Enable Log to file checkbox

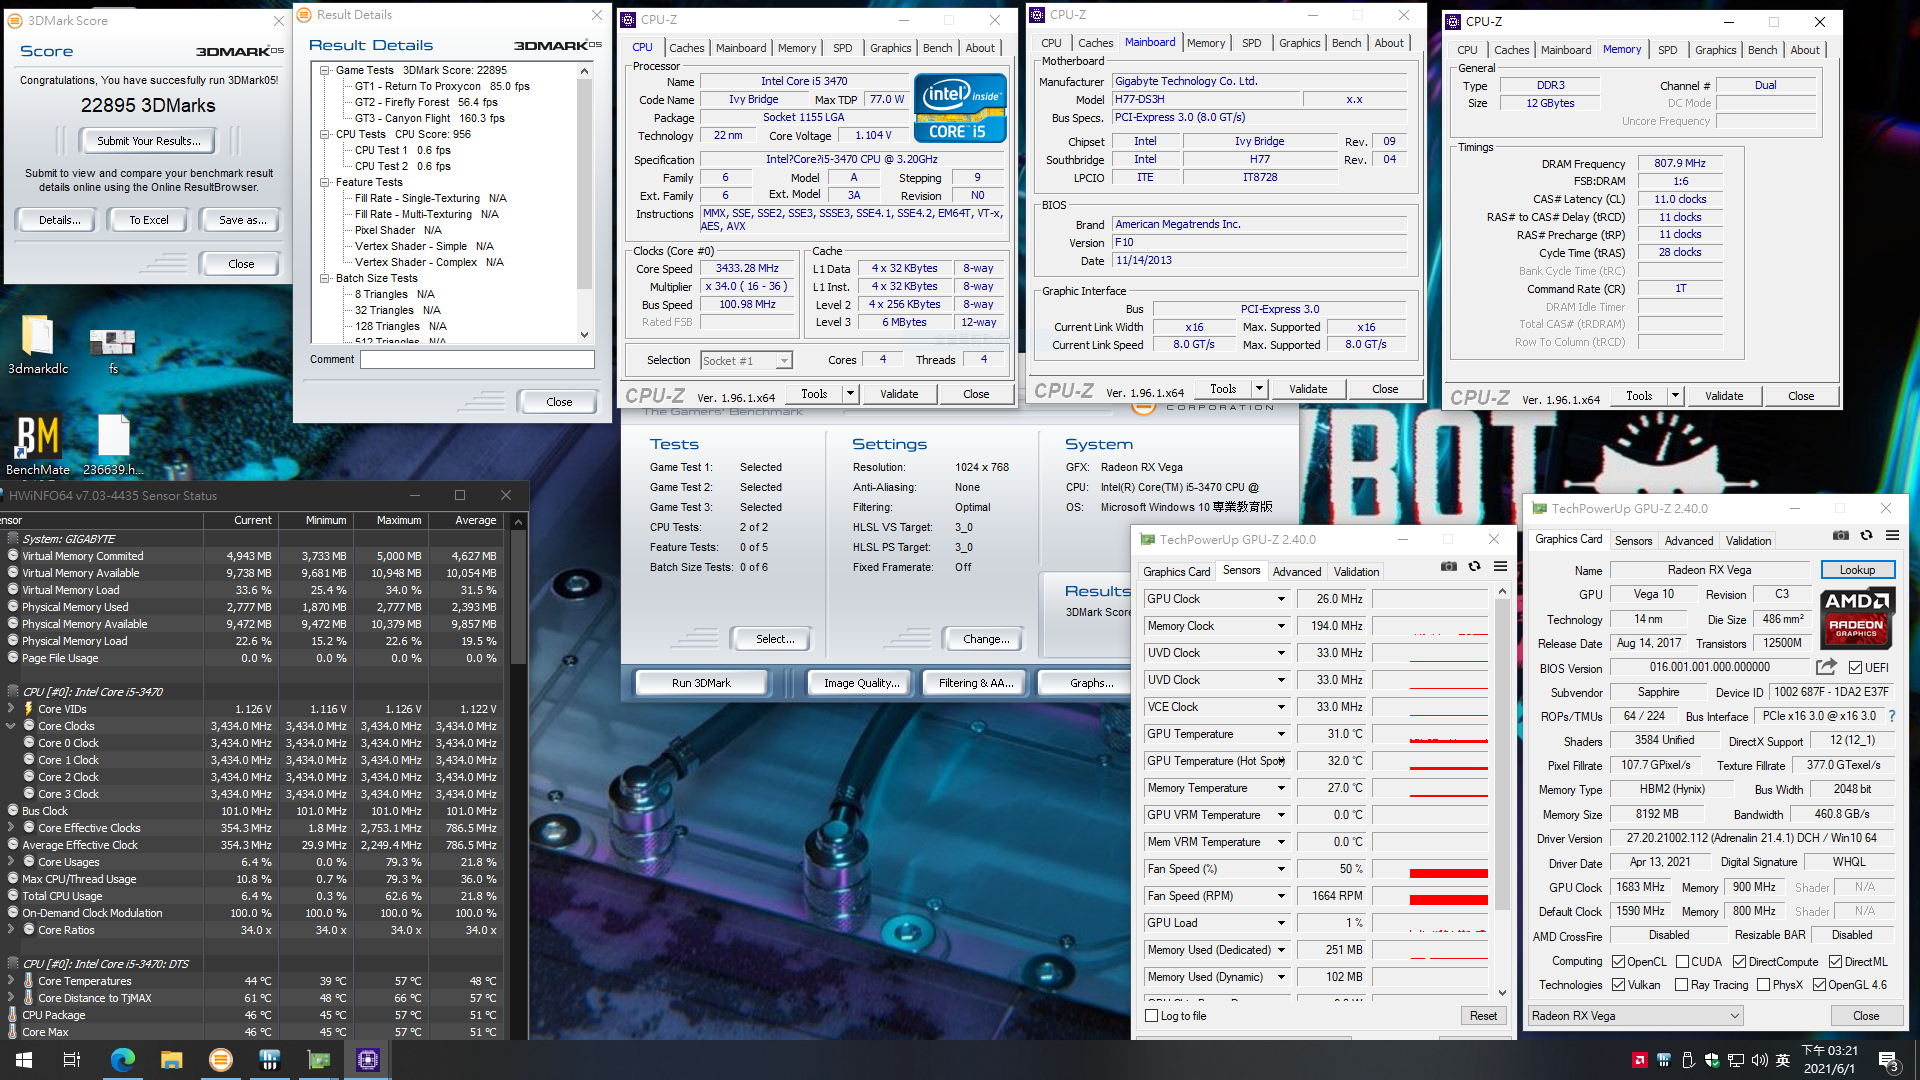(x=1152, y=1016)
